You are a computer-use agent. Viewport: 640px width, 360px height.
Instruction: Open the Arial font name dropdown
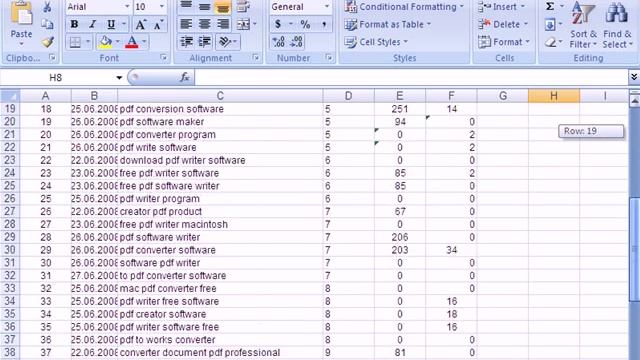(126, 7)
